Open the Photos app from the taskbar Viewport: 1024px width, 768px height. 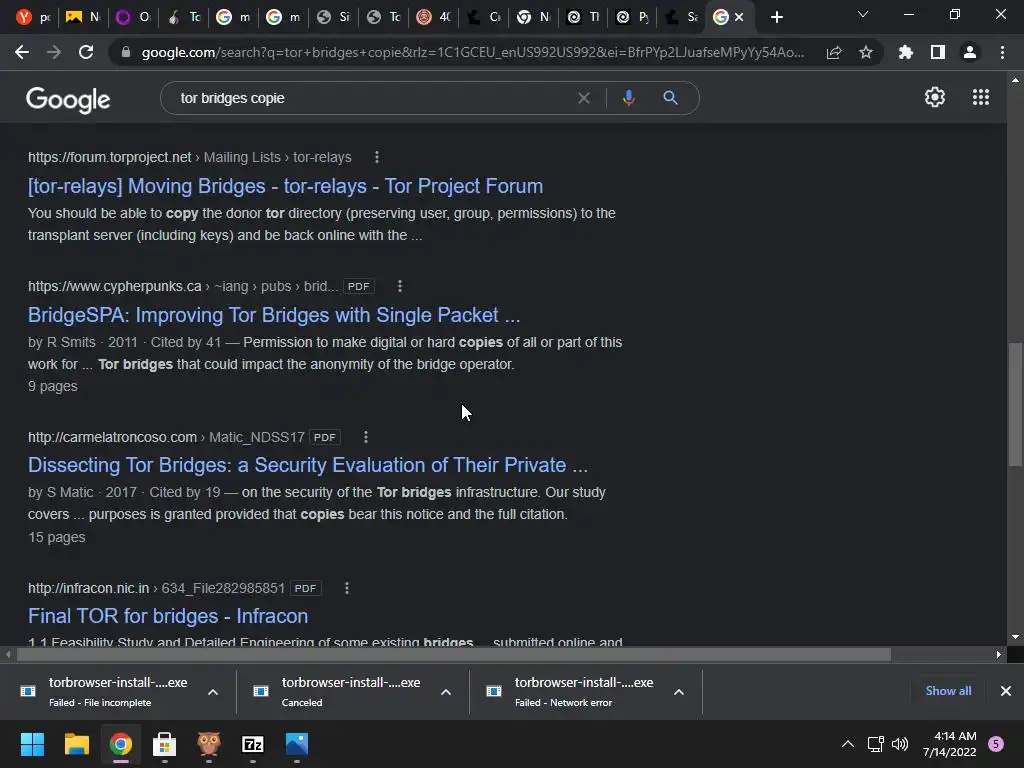tap(296, 744)
